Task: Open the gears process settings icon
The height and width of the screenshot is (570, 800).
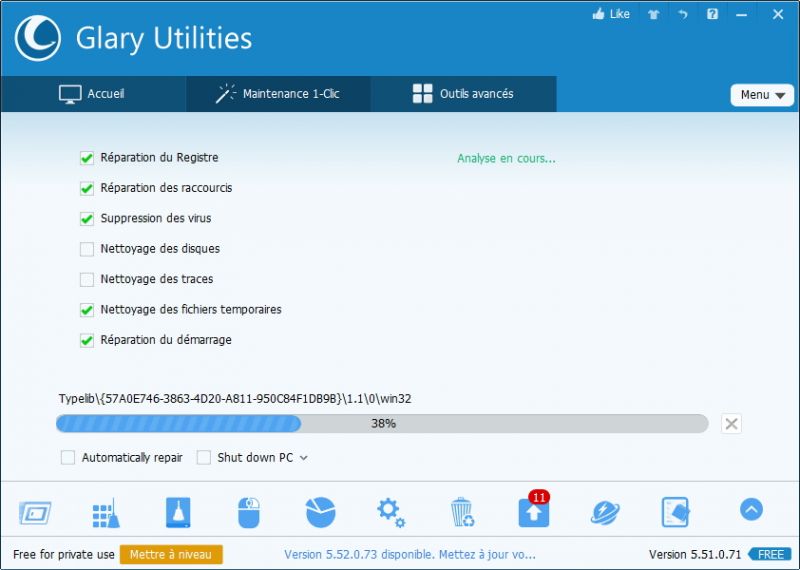Action: [391, 513]
